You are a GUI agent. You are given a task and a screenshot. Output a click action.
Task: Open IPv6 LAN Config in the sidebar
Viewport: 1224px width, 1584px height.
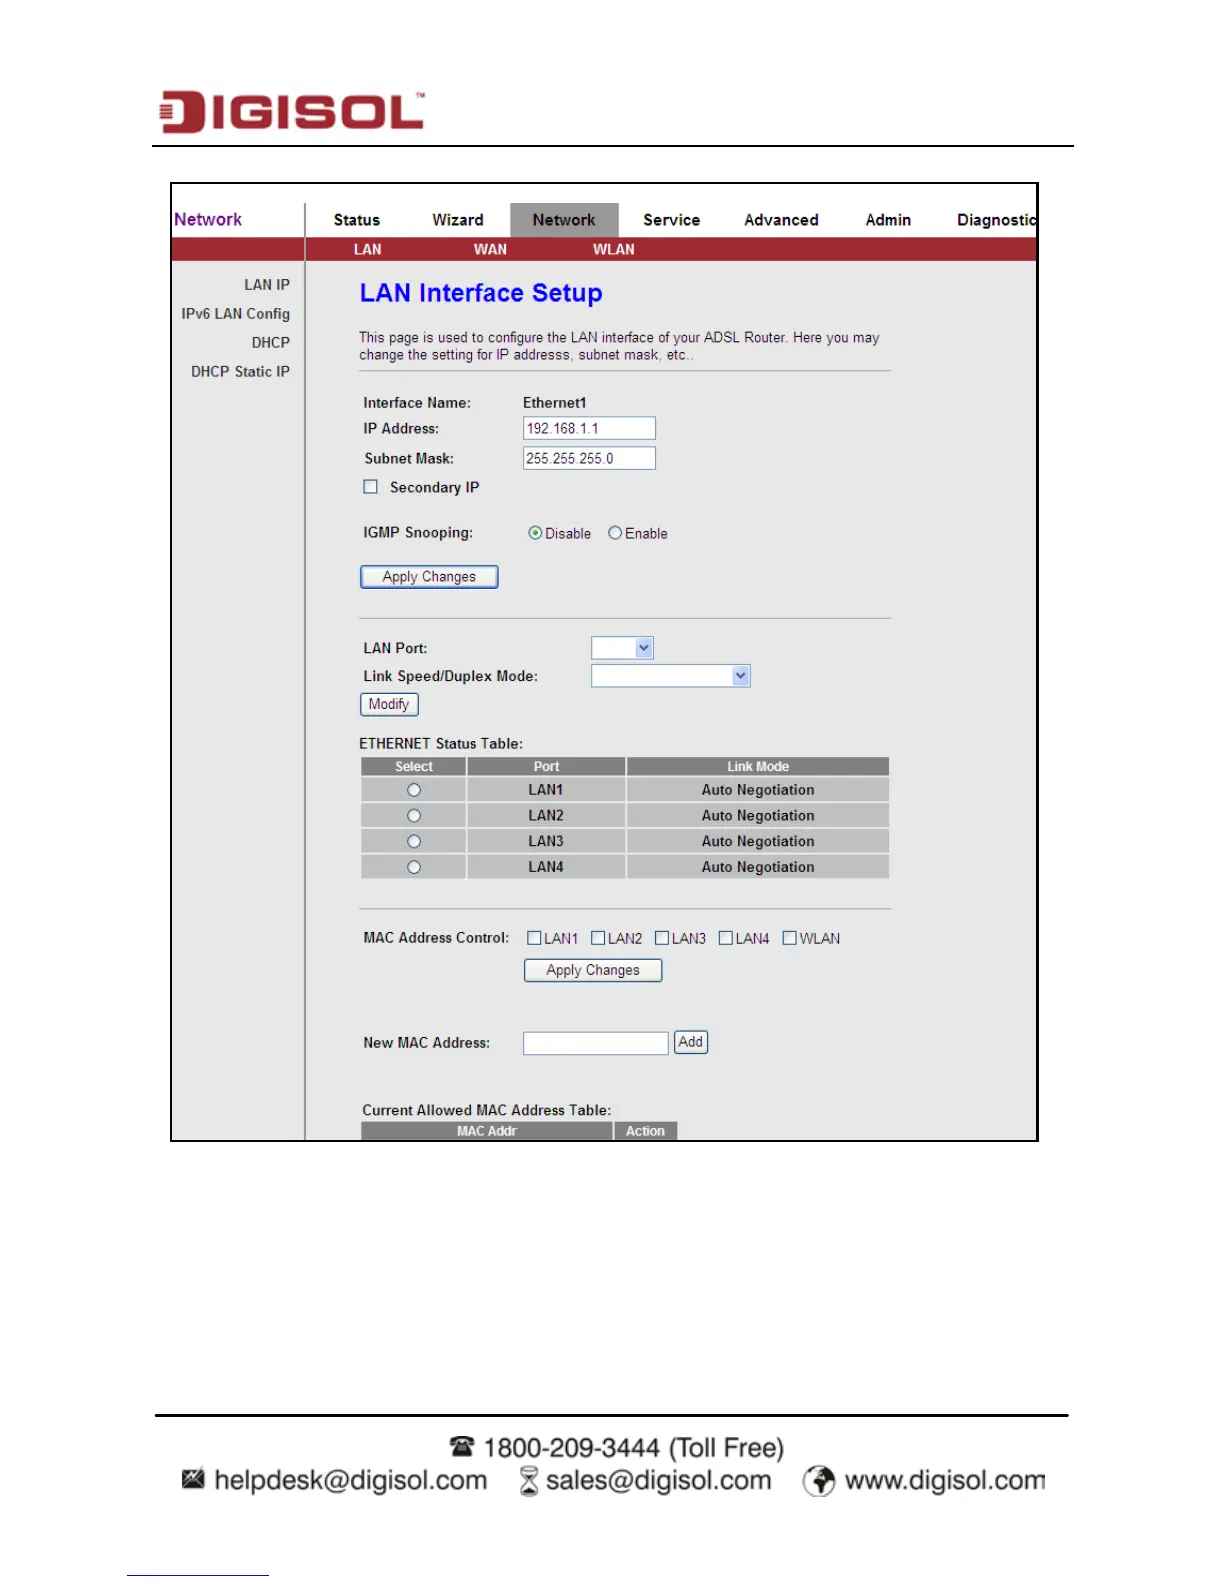[236, 314]
